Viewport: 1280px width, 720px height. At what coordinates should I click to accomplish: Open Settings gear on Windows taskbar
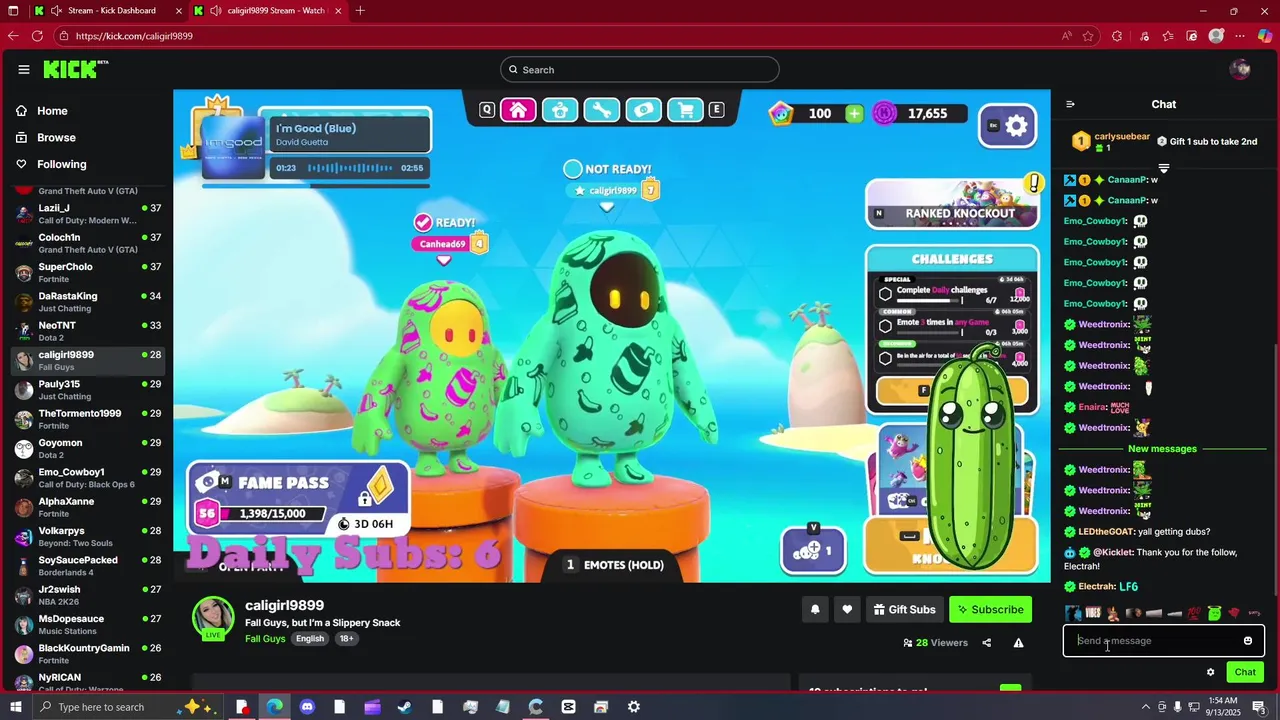633,707
